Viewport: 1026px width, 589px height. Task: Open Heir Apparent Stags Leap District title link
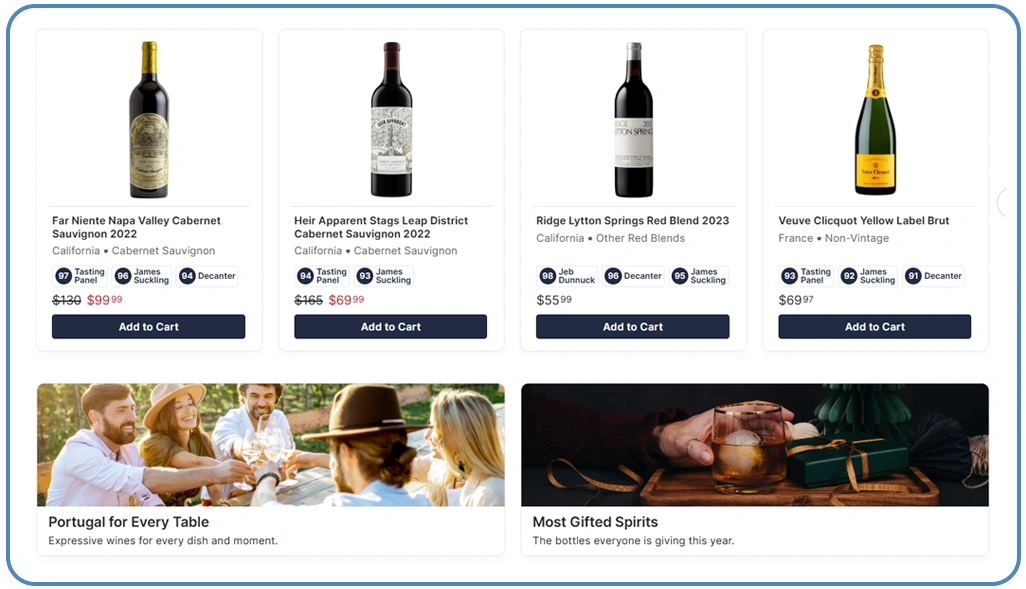(381, 227)
